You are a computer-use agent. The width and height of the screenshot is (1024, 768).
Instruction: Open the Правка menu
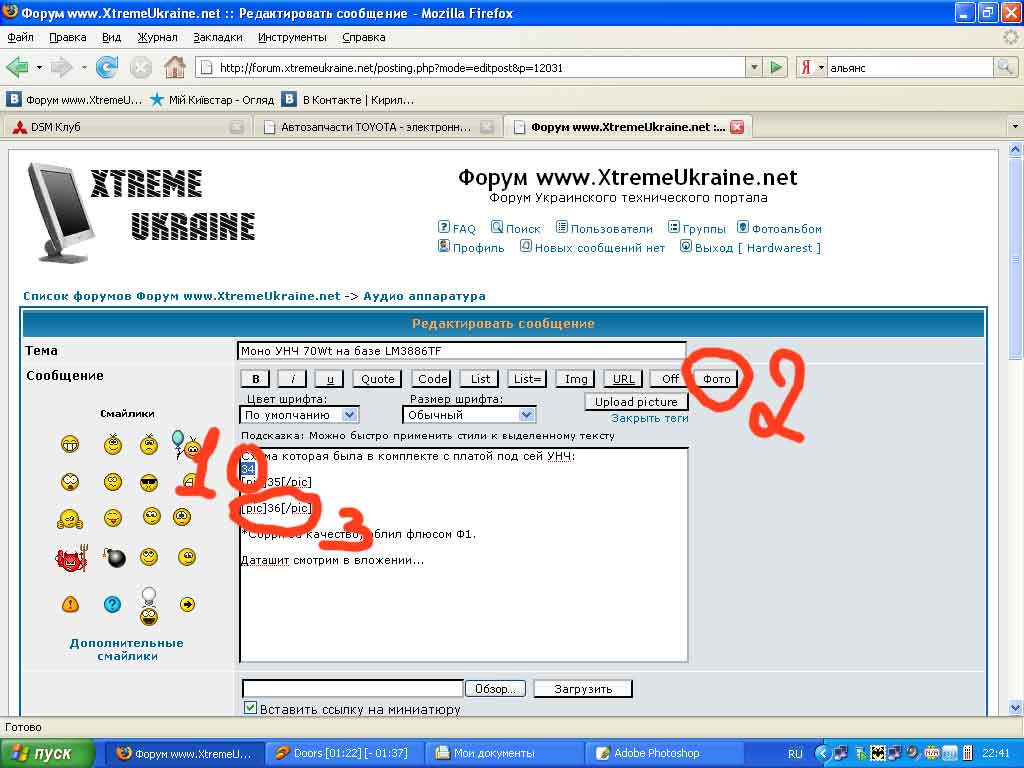point(68,37)
